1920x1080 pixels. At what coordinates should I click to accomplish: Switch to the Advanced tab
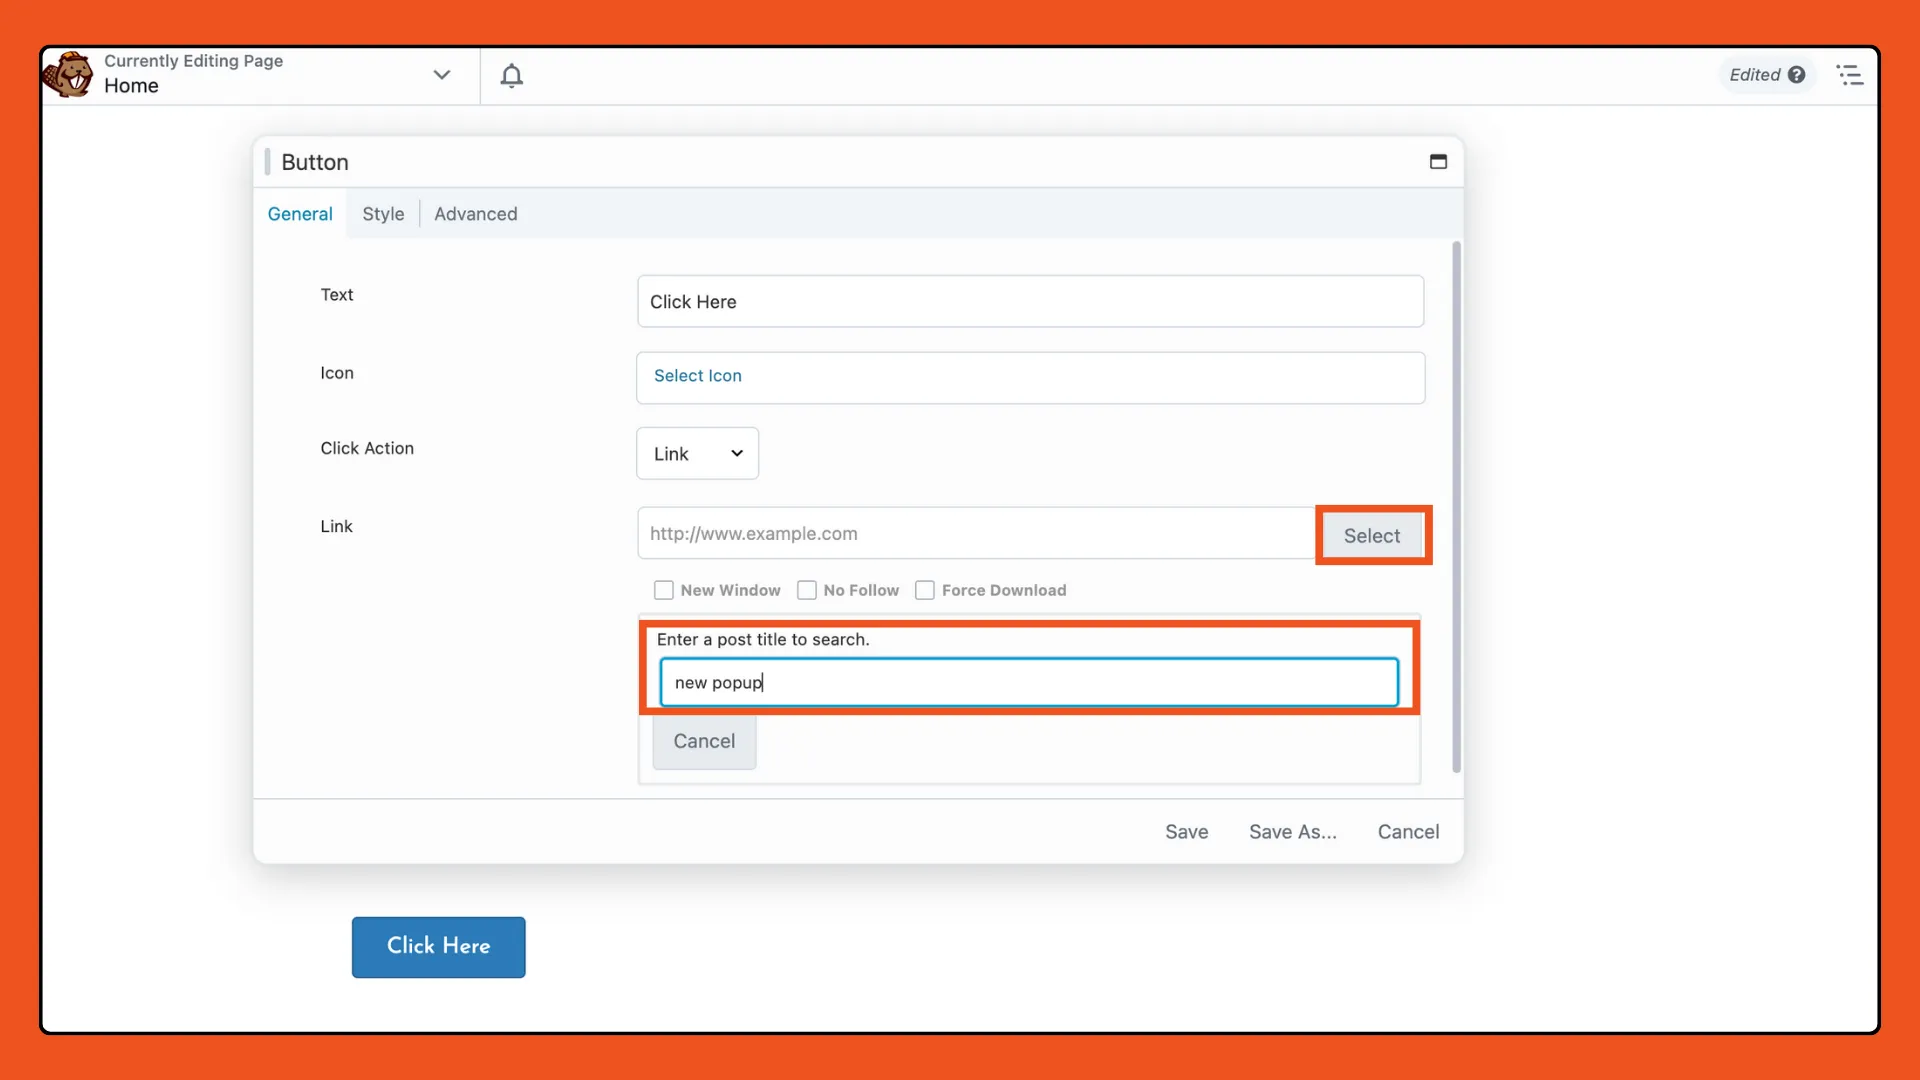point(475,212)
